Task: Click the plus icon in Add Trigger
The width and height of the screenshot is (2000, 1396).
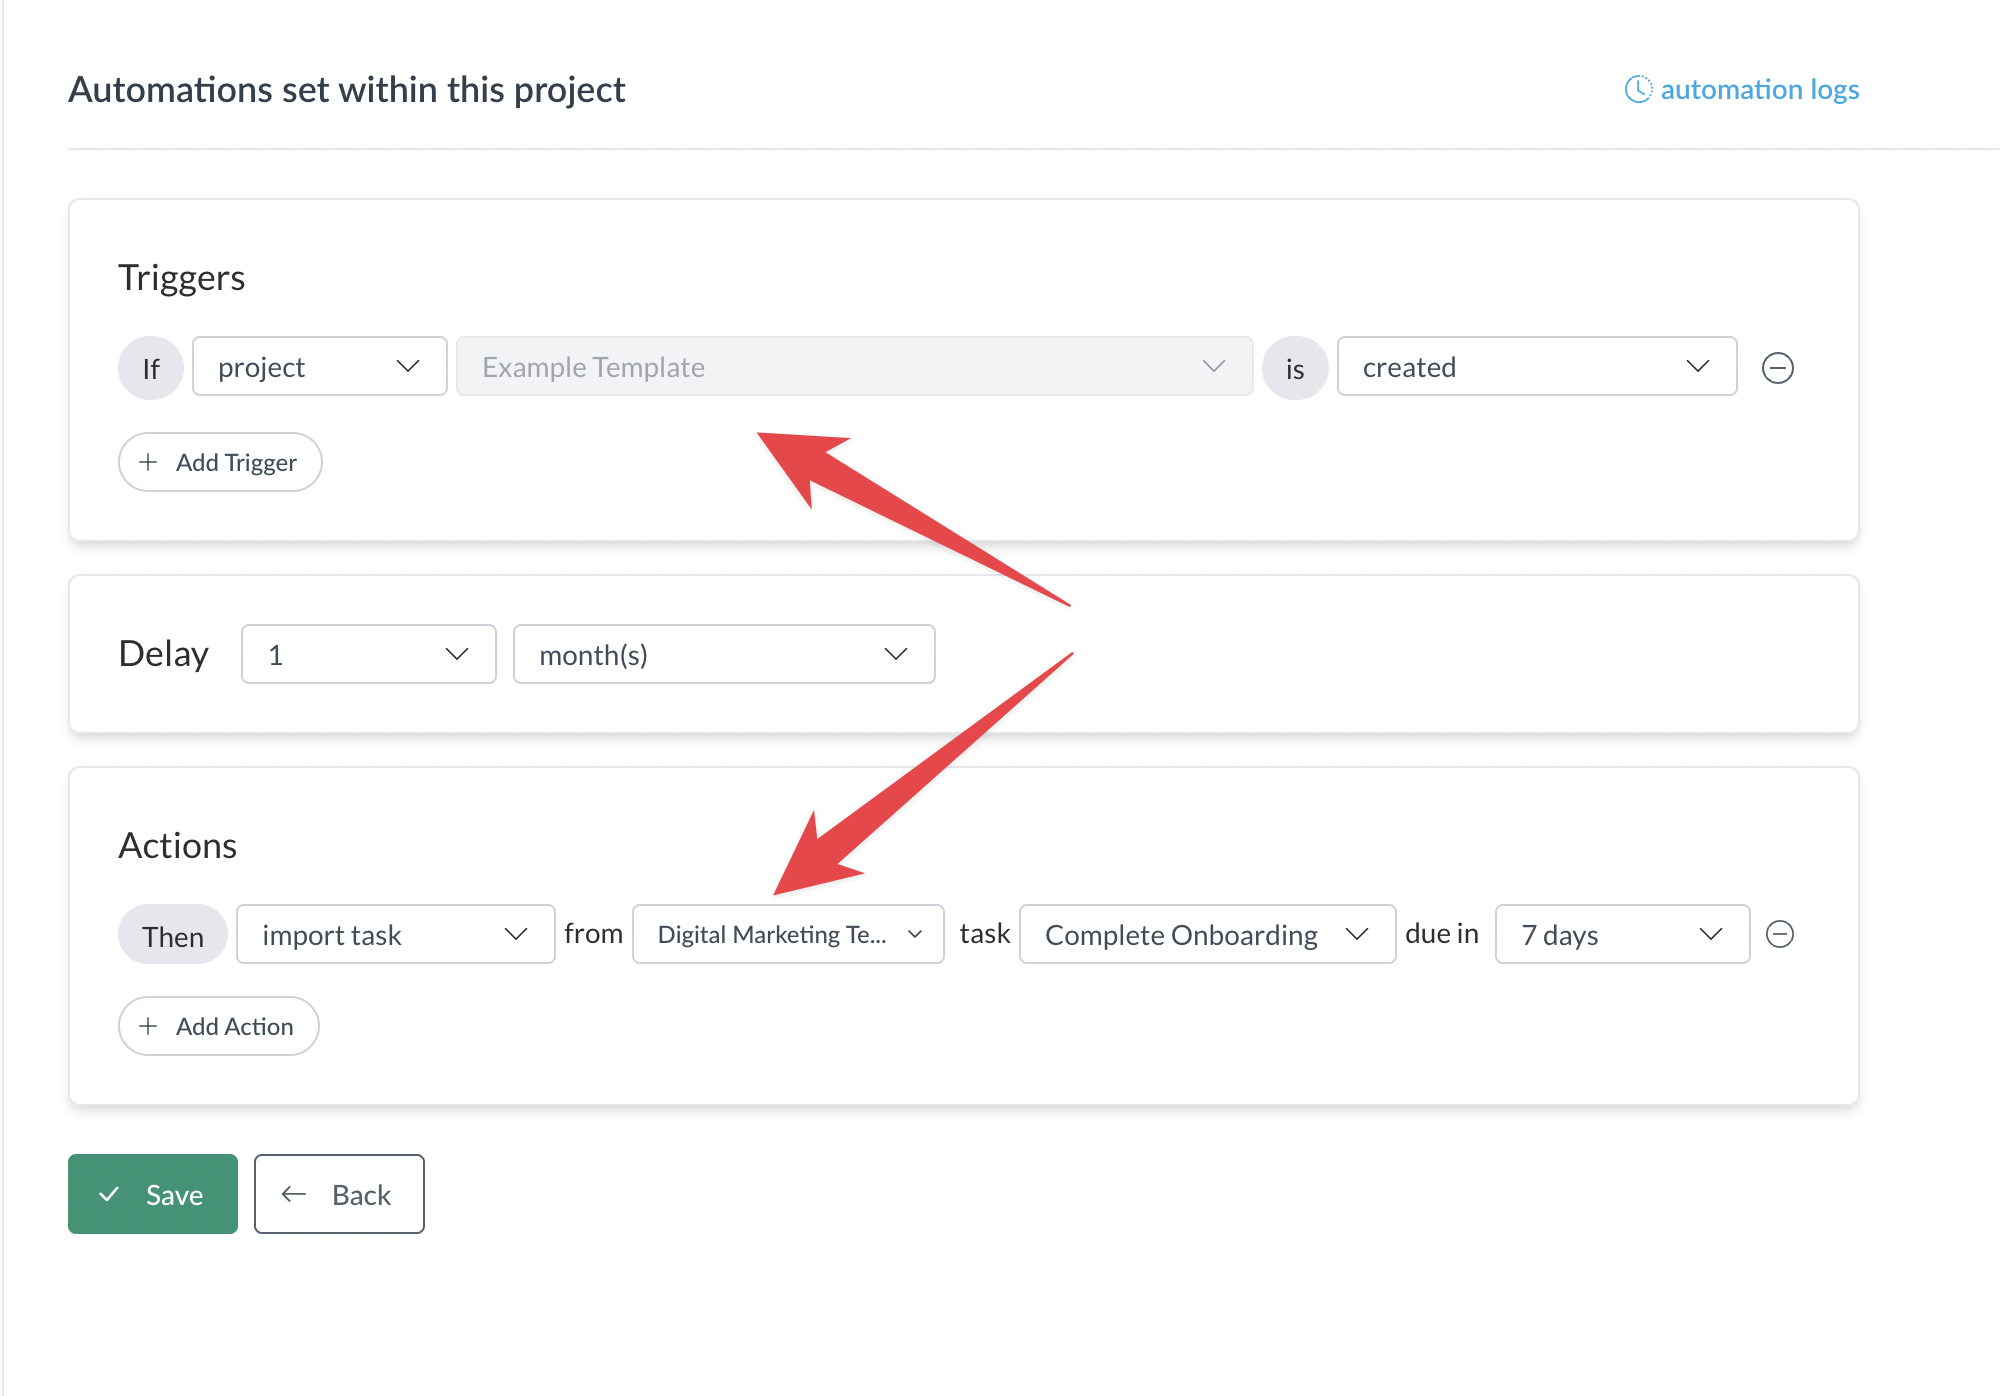Action: click(148, 462)
